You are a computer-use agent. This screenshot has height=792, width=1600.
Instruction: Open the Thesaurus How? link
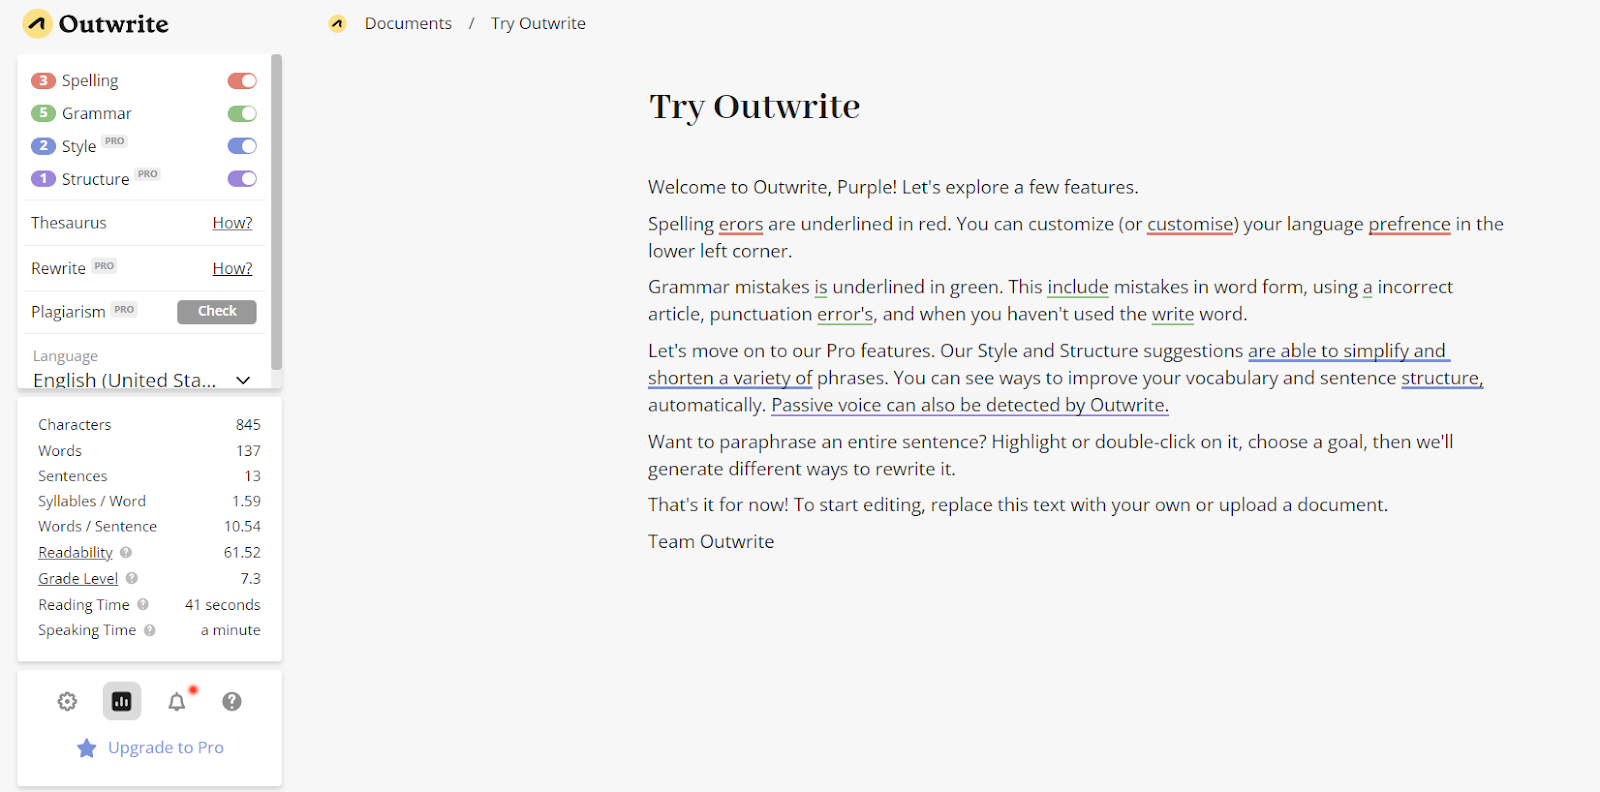232,223
